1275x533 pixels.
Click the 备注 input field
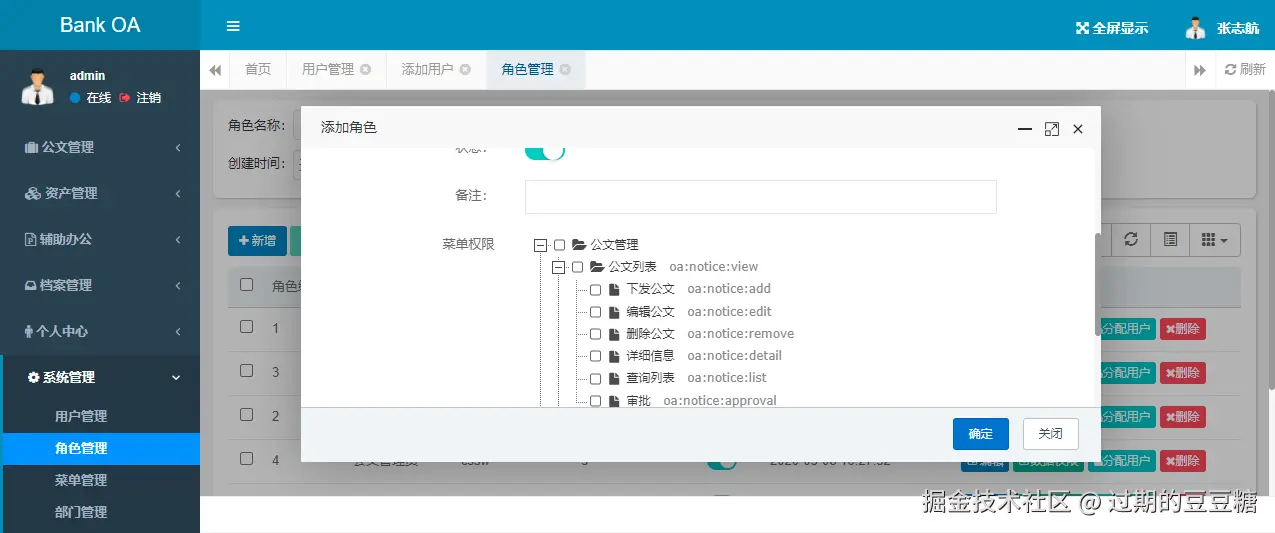pyautogui.click(x=760, y=197)
